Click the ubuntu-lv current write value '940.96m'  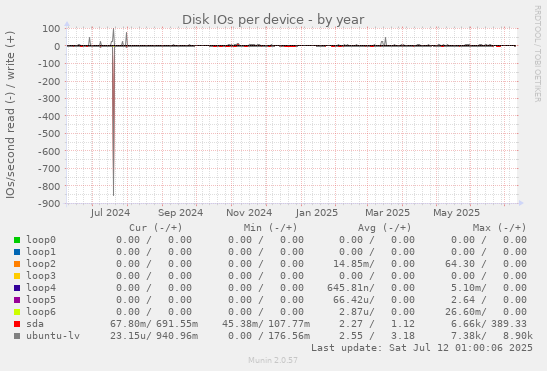pos(177,336)
